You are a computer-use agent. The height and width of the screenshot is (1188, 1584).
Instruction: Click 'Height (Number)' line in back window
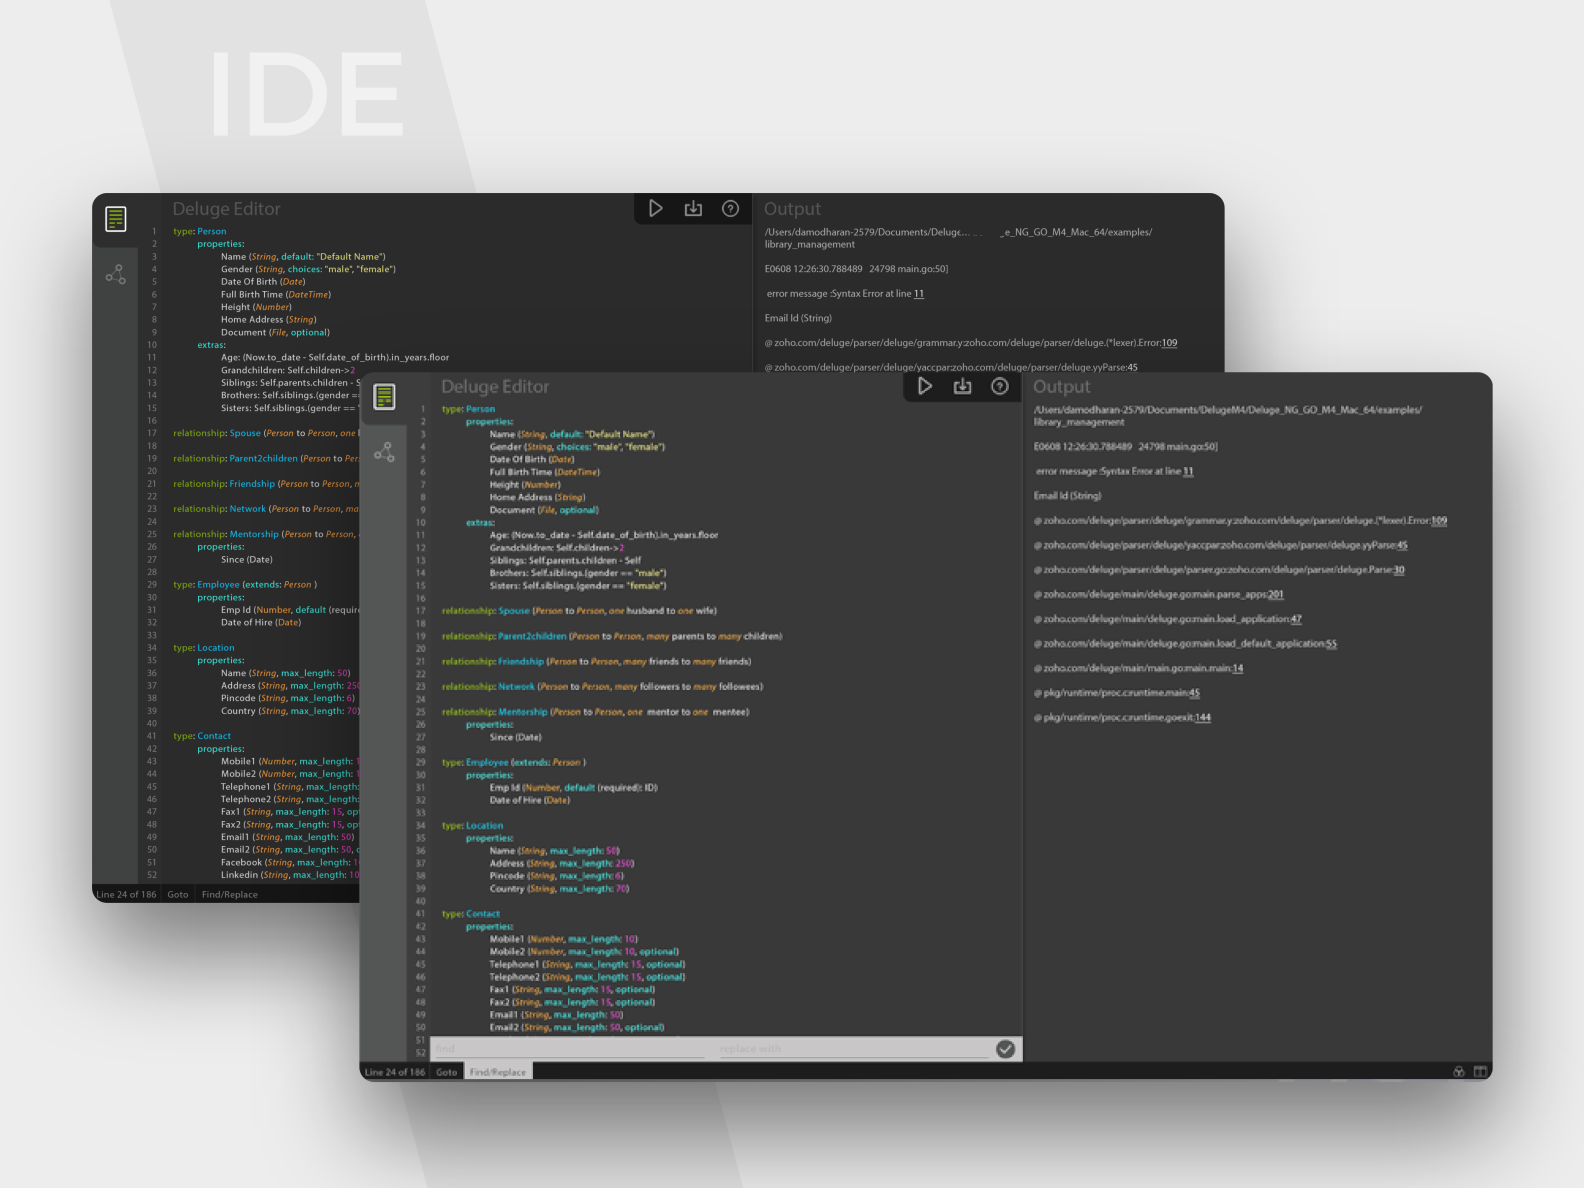pyautogui.click(x=256, y=307)
